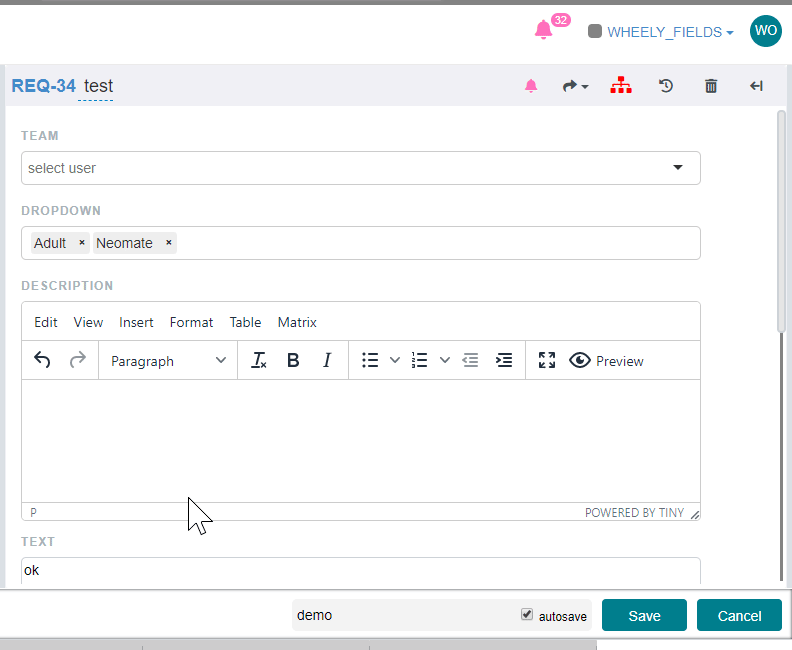Viewport: 792px width, 650px height.
Task: Open the View menu in editor
Action: pyautogui.click(x=88, y=322)
